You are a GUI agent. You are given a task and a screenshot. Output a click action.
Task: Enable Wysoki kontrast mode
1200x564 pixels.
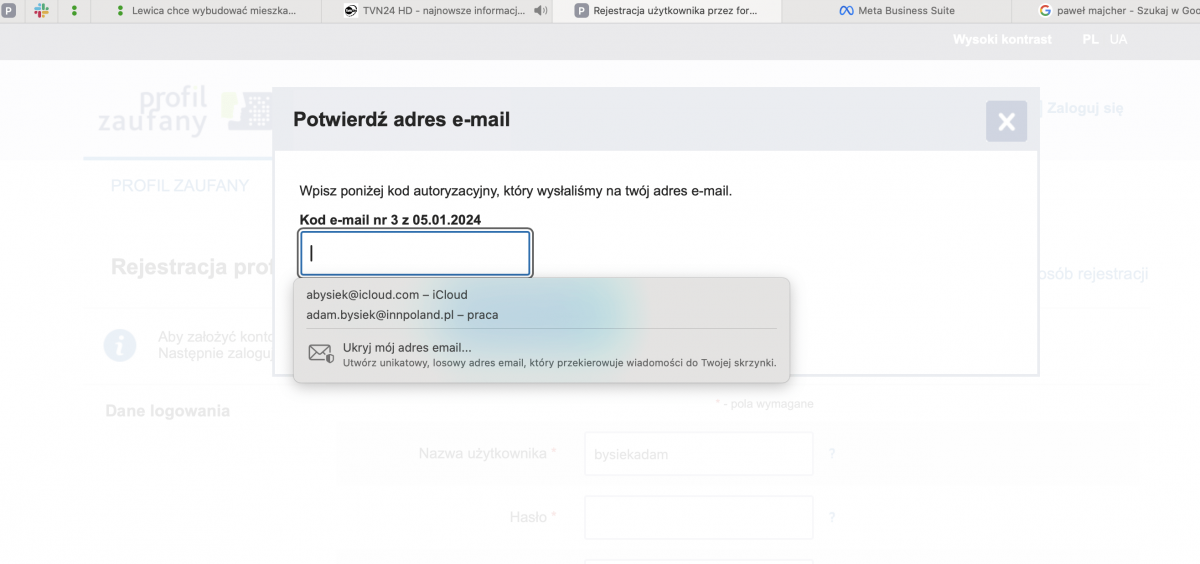[x=1002, y=39]
